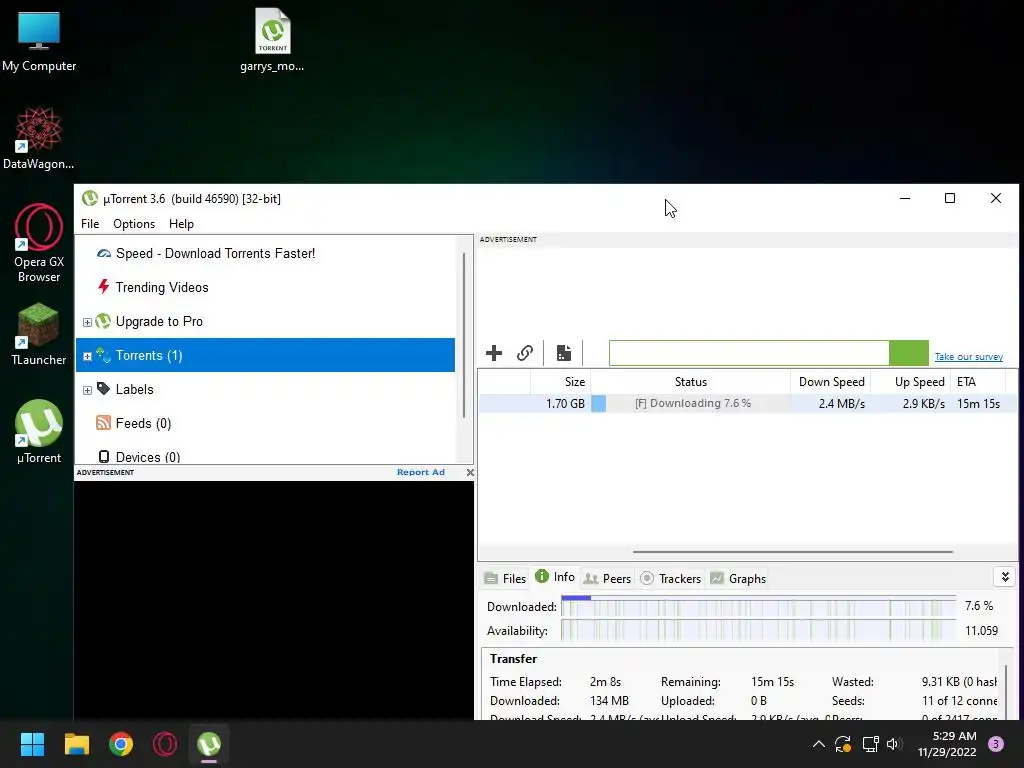Image resolution: width=1024 pixels, height=768 pixels.
Task: Click Add Torrent from URL link icon
Action: tap(525, 353)
